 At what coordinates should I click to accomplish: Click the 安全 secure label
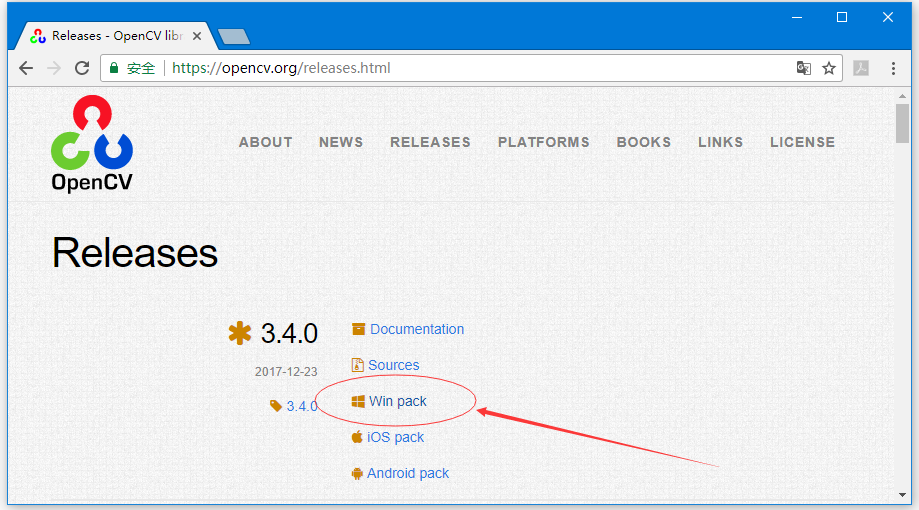[x=141, y=68]
